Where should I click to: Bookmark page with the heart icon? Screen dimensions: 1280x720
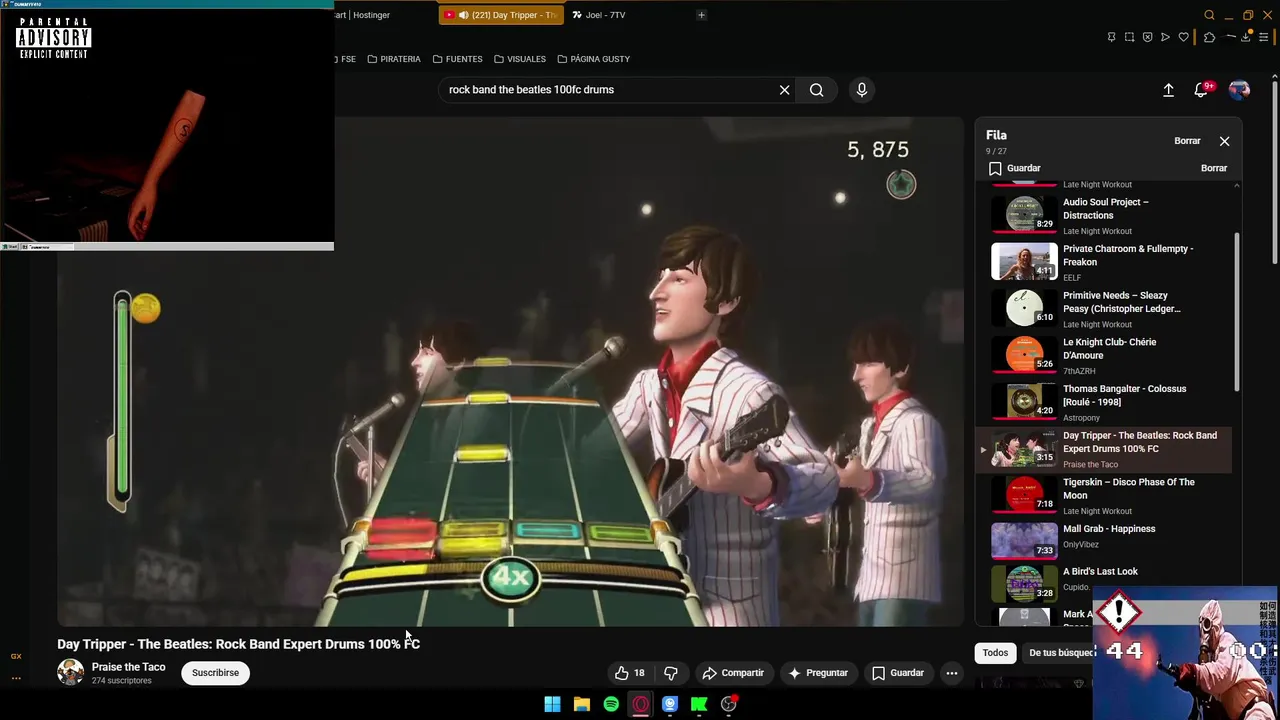coord(1184,37)
